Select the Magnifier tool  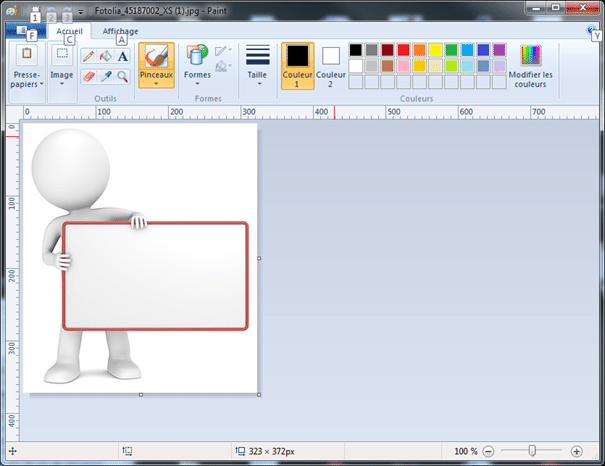122,76
